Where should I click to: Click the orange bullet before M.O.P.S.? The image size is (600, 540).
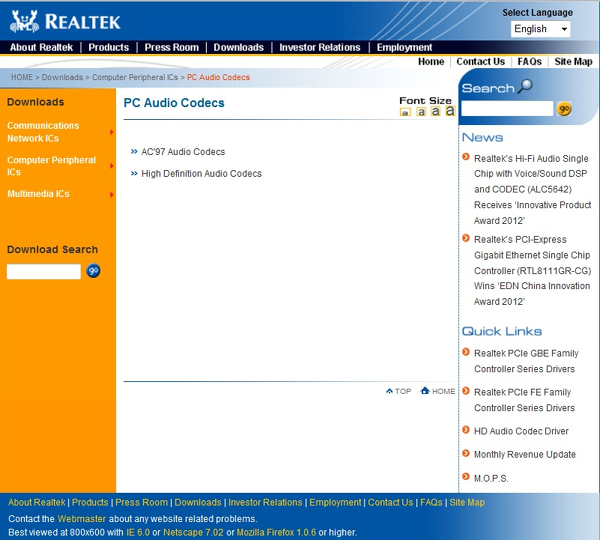[466, 476]
